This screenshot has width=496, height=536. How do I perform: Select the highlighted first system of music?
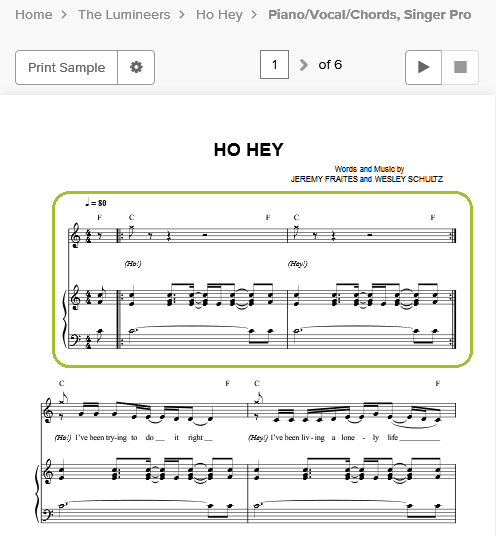click(263, 279)
